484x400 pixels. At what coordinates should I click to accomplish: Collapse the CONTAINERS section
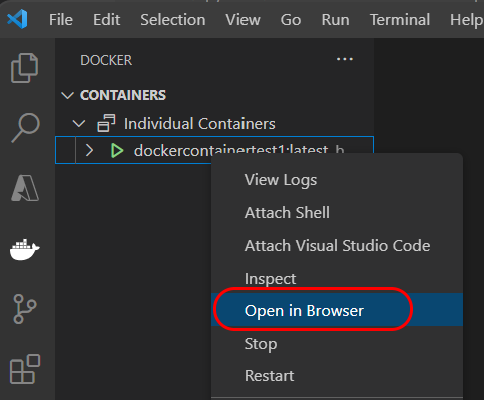click(x=68, y=96)
